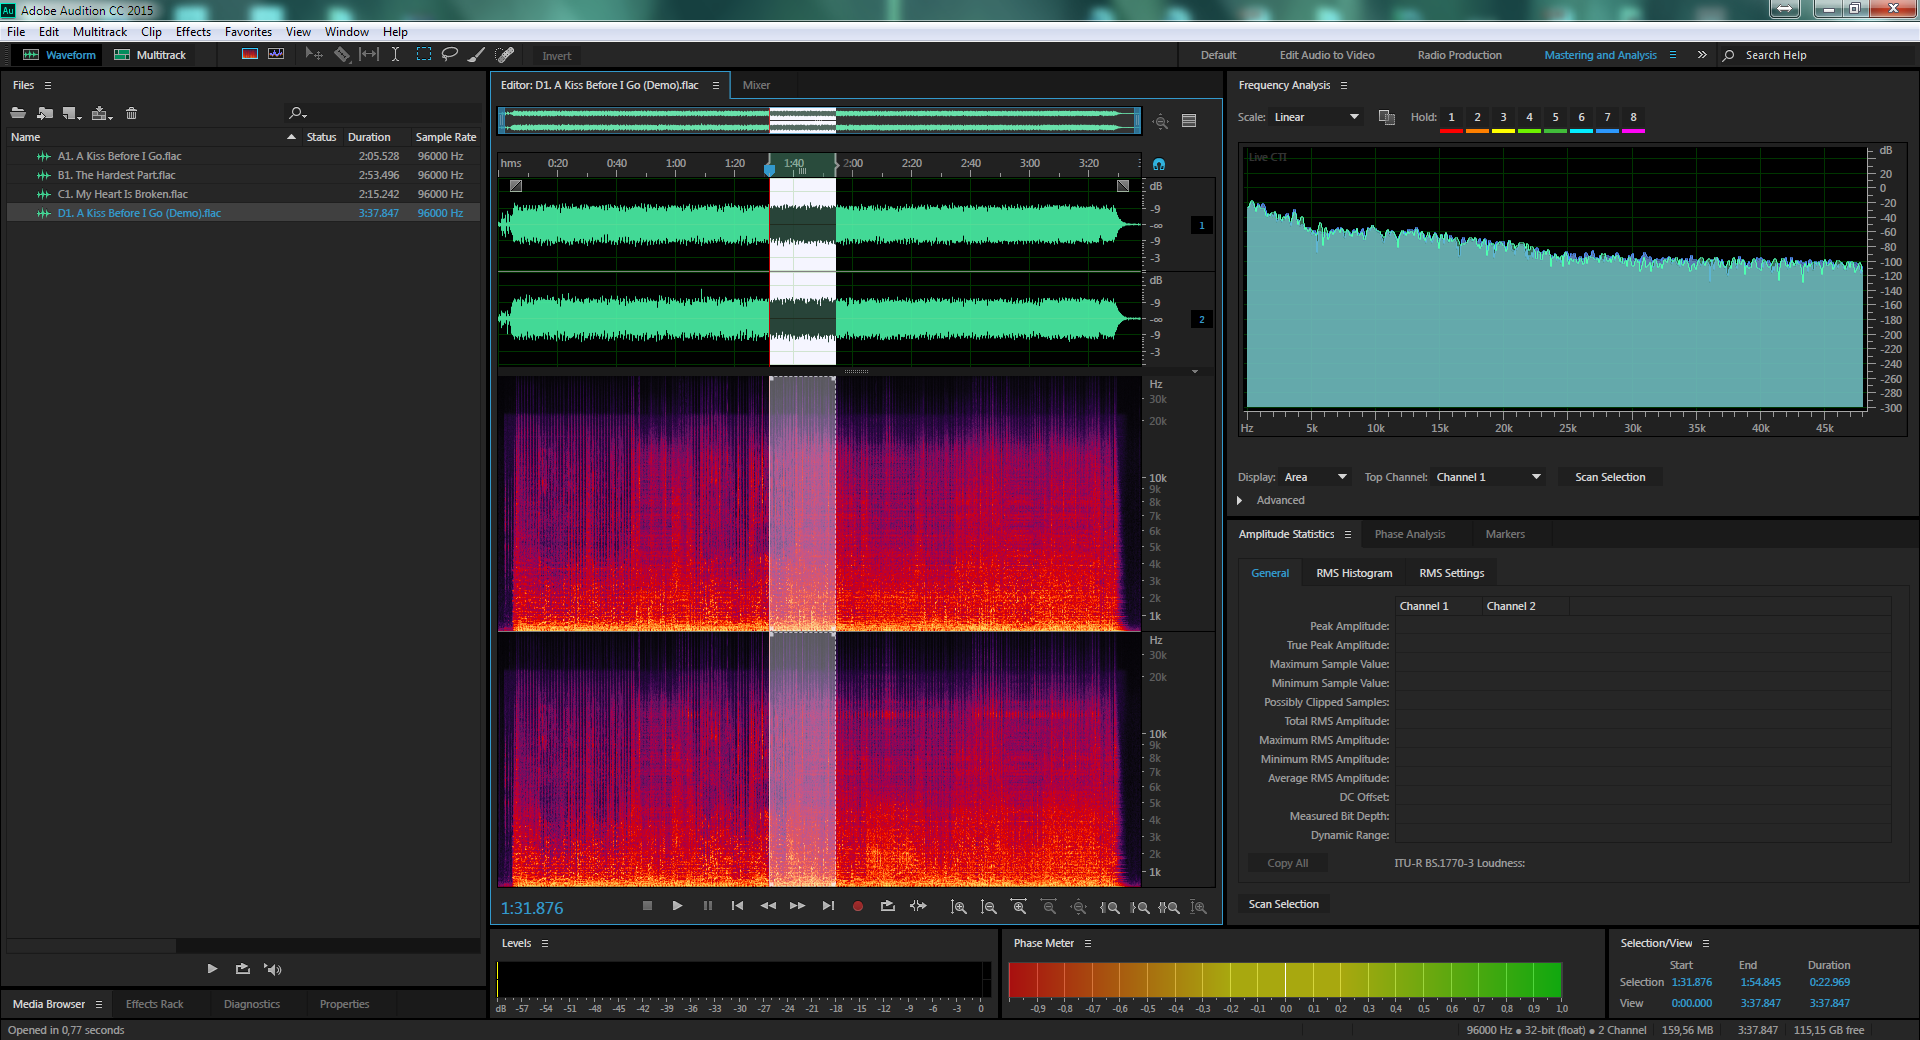Image resolution: width=1920 pixels, height=1040 pixels.
Task: Switch to Waveform editor view
Action: coord(60,55)
